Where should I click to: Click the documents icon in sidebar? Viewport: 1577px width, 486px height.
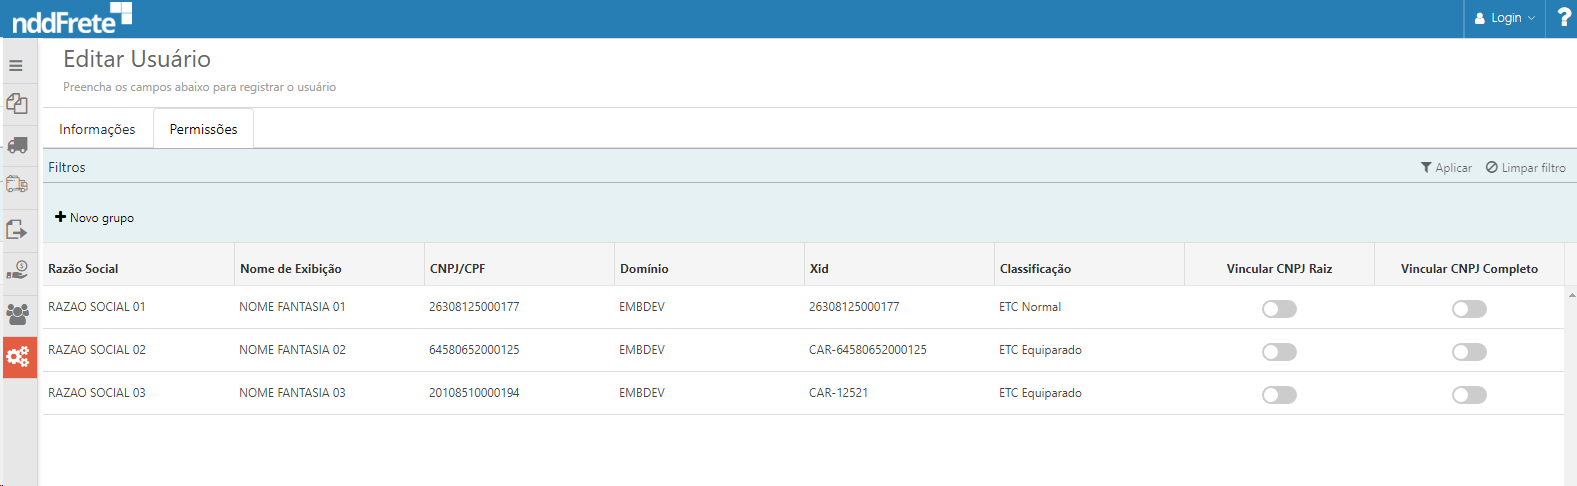click(x=17, y=104)
